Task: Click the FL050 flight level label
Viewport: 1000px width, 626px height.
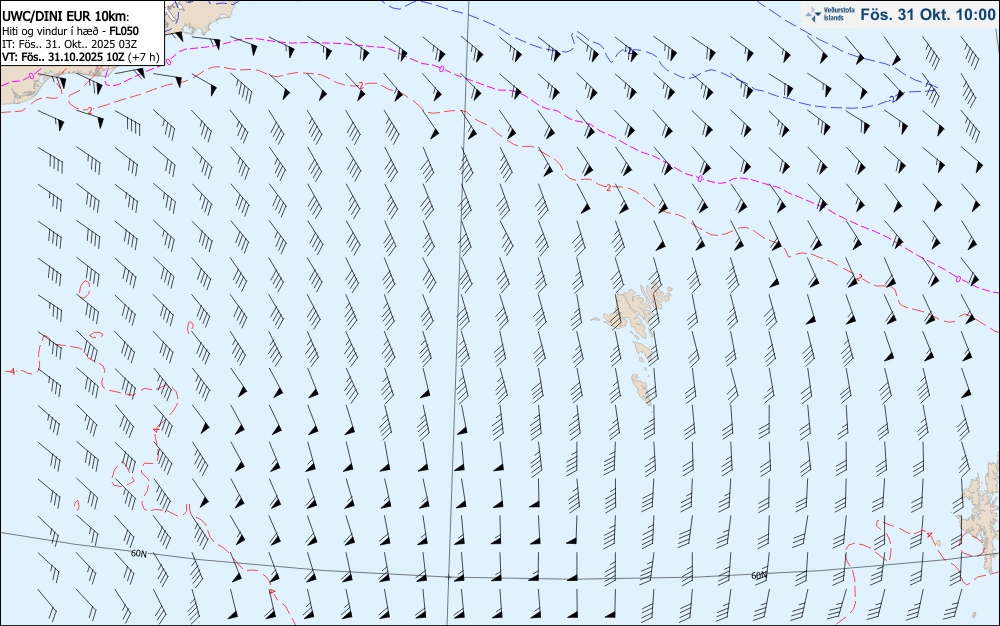Action: [x=124, y=31]
